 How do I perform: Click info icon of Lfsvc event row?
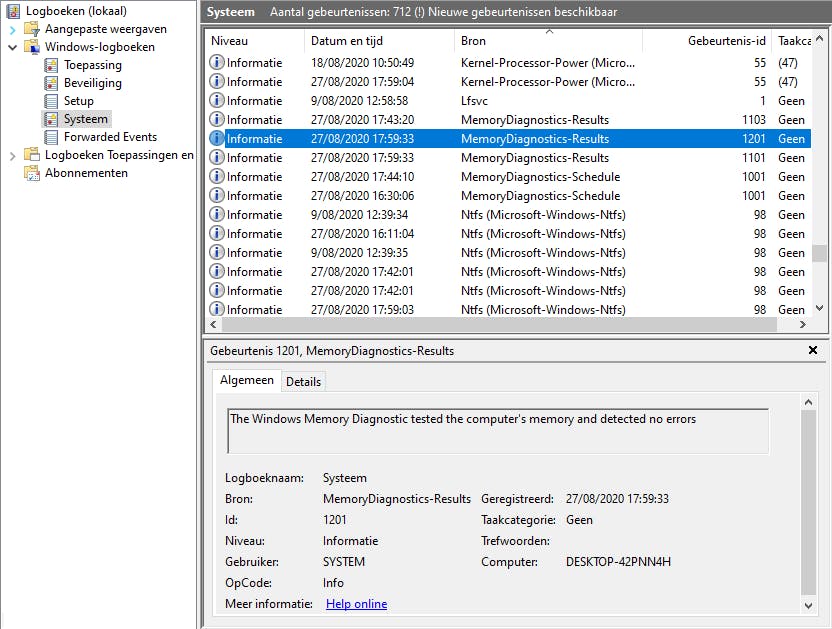(x=217, y=101)
